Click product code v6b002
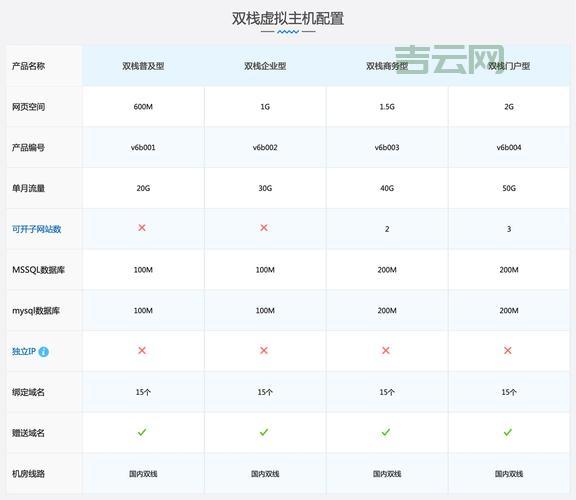 click(265, 148)
